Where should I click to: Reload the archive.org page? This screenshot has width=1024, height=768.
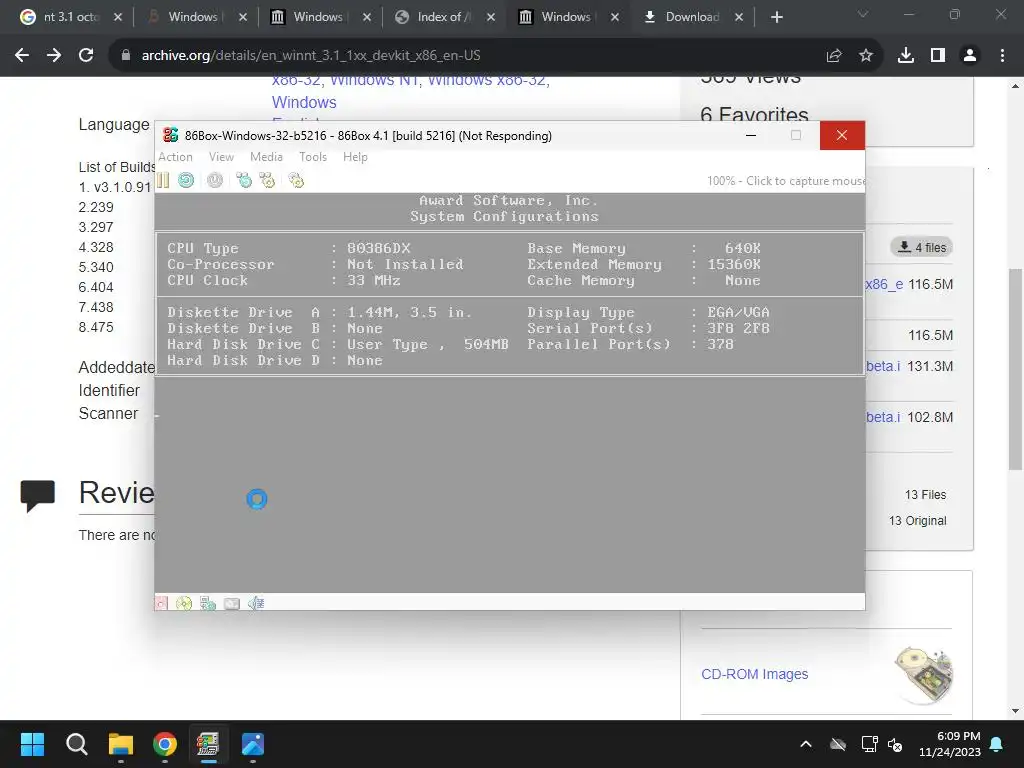(86, 56)
